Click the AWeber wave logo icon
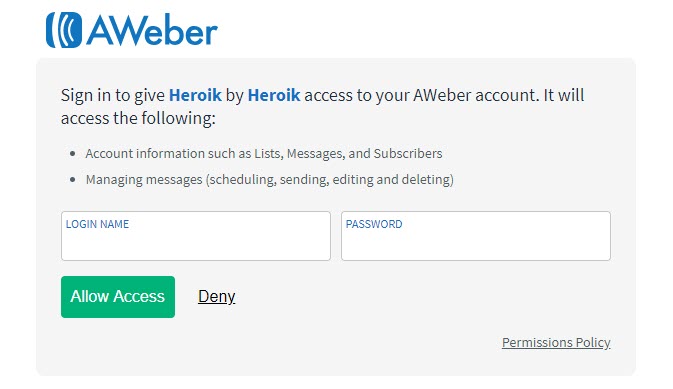The width and height of the screenshot is (673, 389). point(64,30)
